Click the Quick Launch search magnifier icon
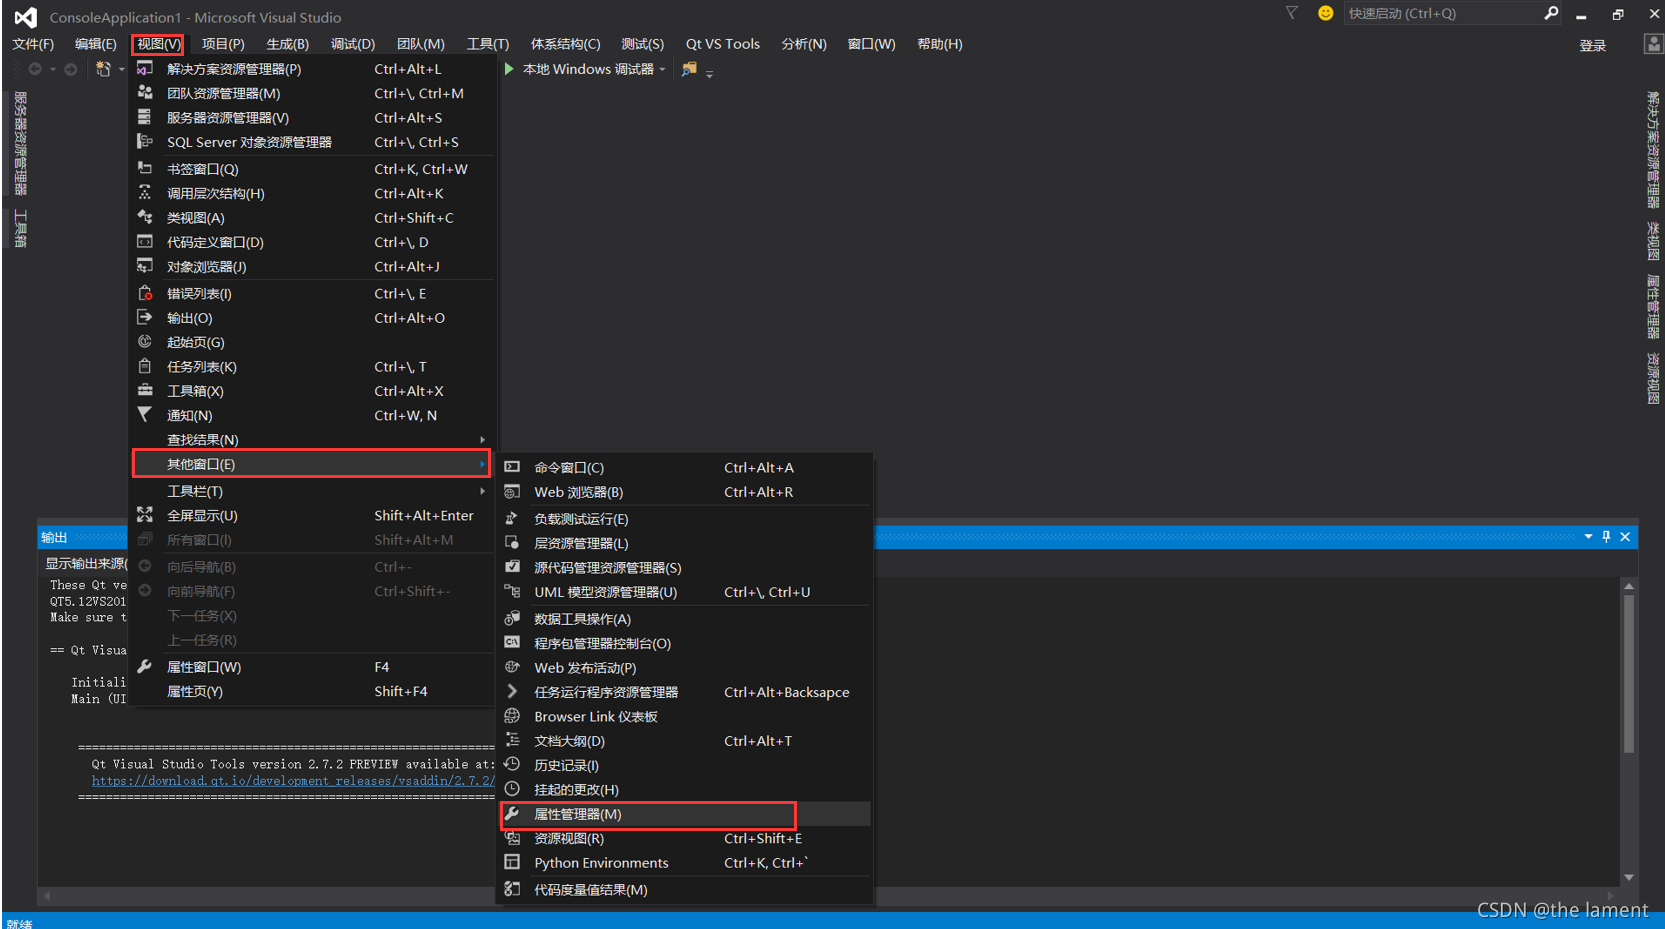The width and height of the screenshot is (1665, 929). [x=1551, y=13]
